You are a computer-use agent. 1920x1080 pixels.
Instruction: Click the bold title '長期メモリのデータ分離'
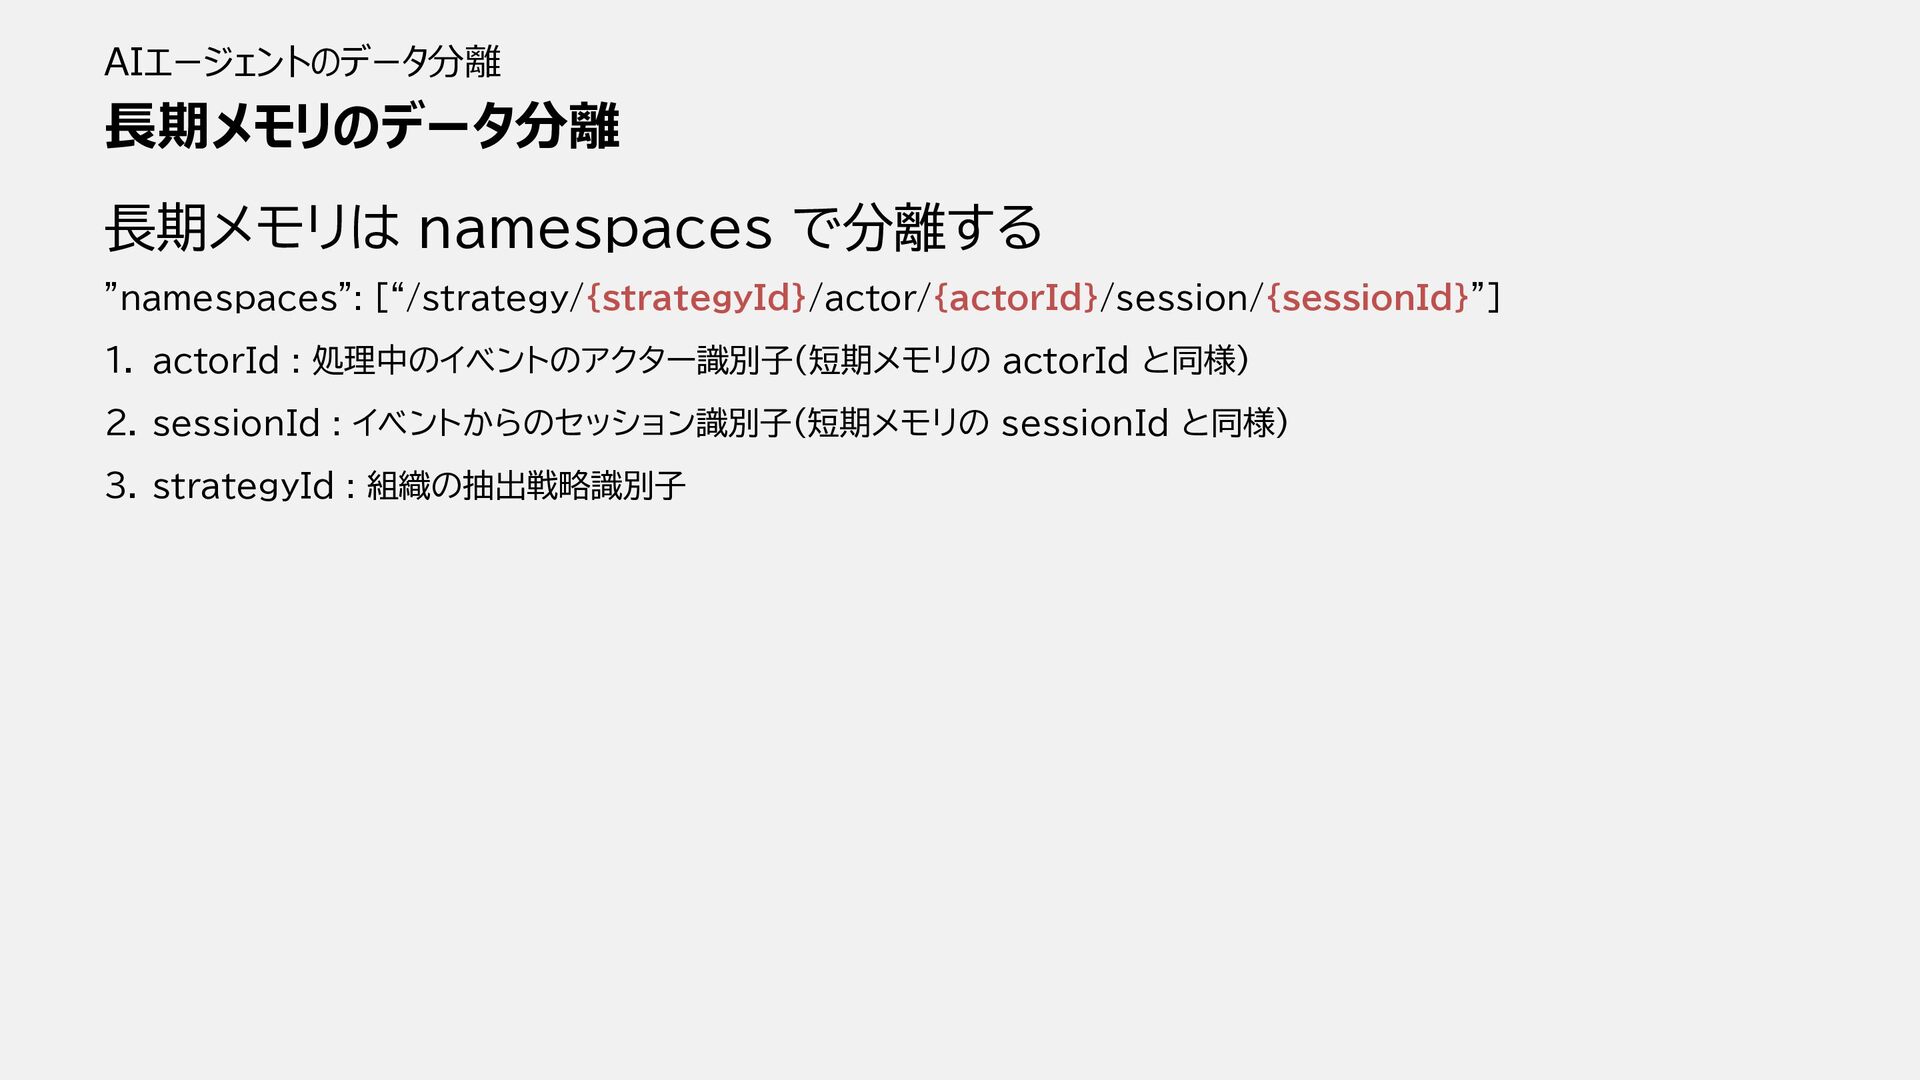(362, 127)
